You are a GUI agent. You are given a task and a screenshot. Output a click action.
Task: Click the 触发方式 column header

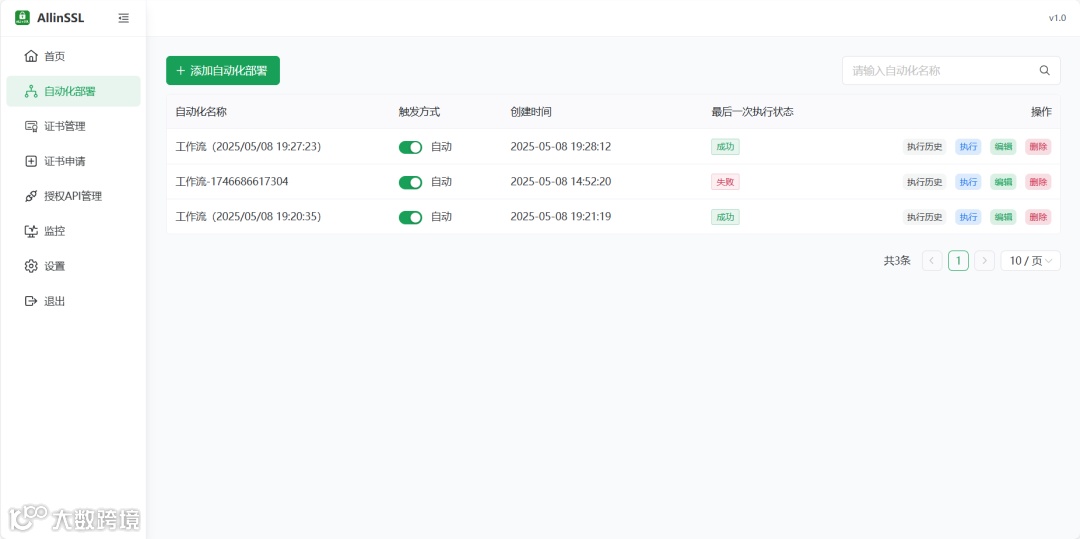[x=419, y=112]
